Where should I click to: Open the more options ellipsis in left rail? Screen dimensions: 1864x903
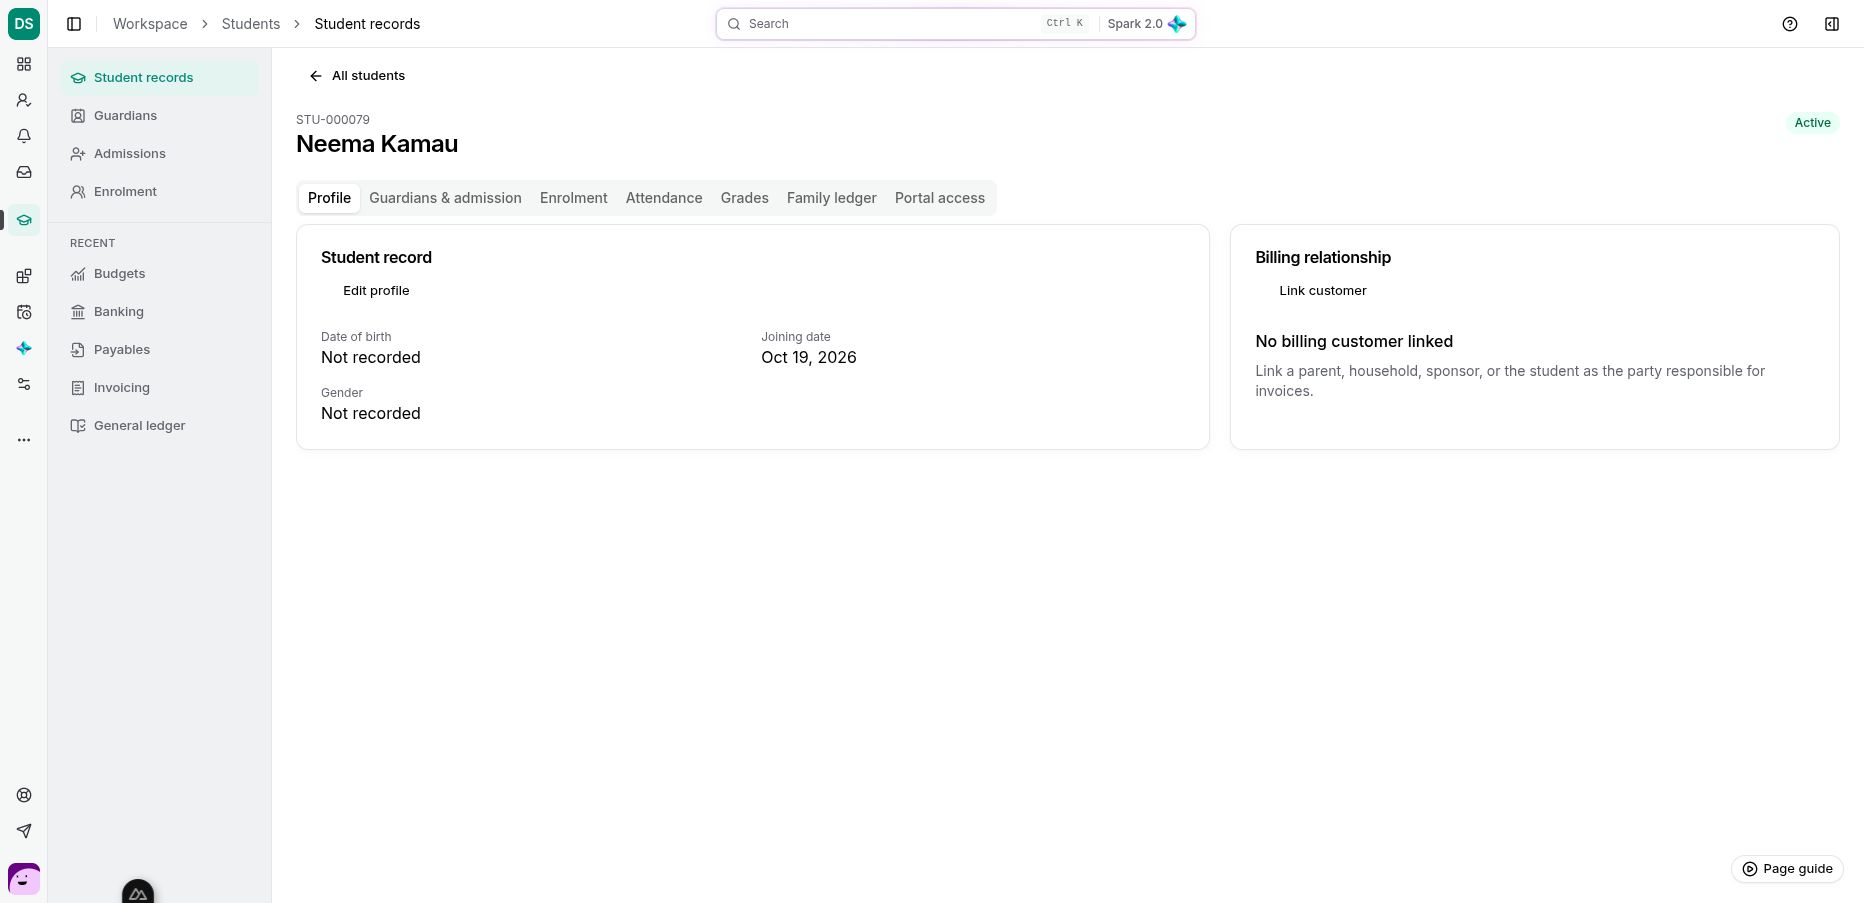pos(24,440)
